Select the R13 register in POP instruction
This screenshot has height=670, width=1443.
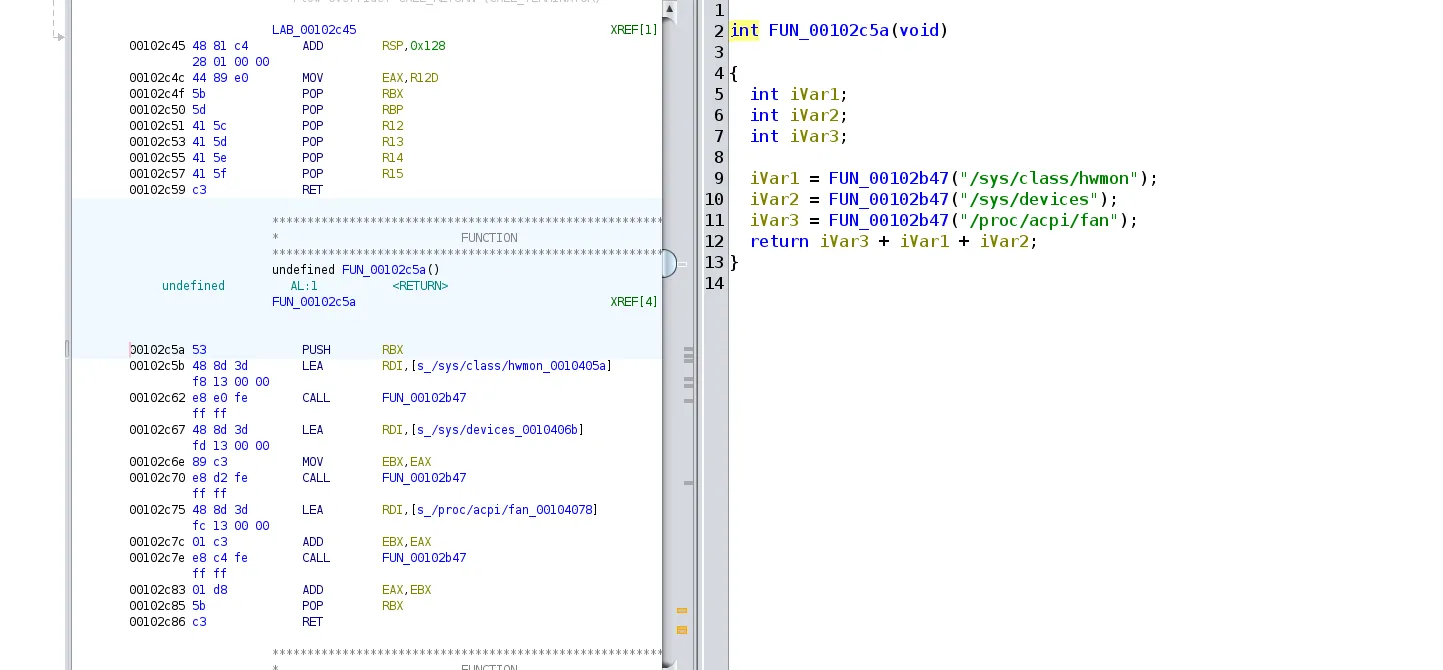pyautogui.click(x=392, y=142)
